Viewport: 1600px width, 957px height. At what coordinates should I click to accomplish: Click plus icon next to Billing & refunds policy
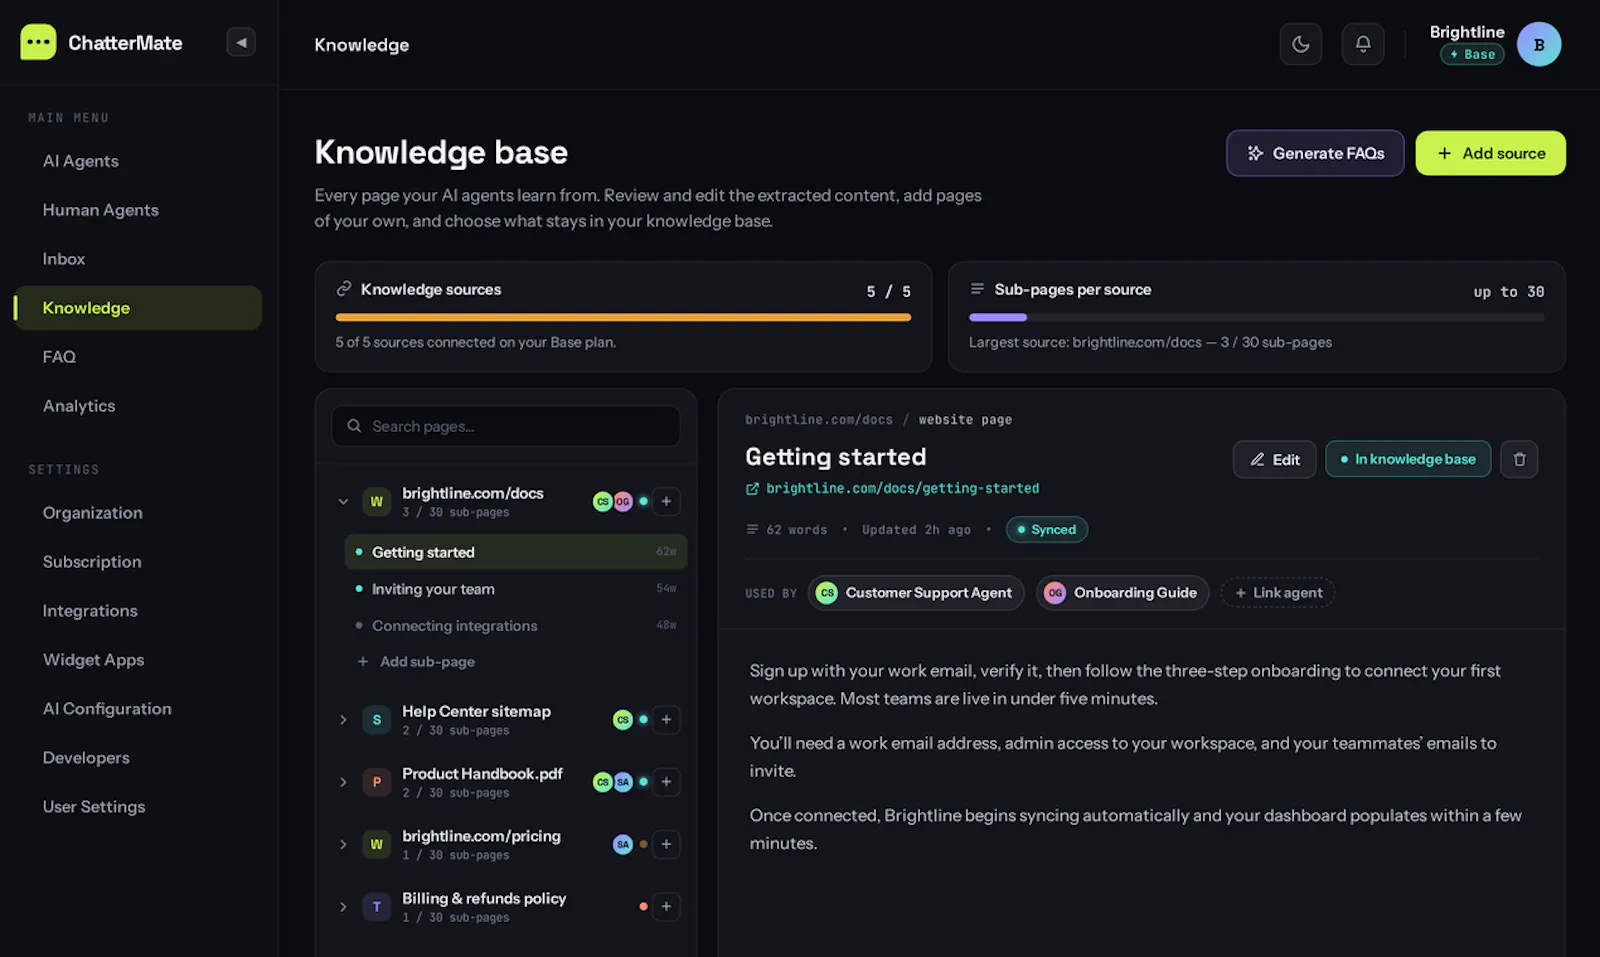[666, 906]
